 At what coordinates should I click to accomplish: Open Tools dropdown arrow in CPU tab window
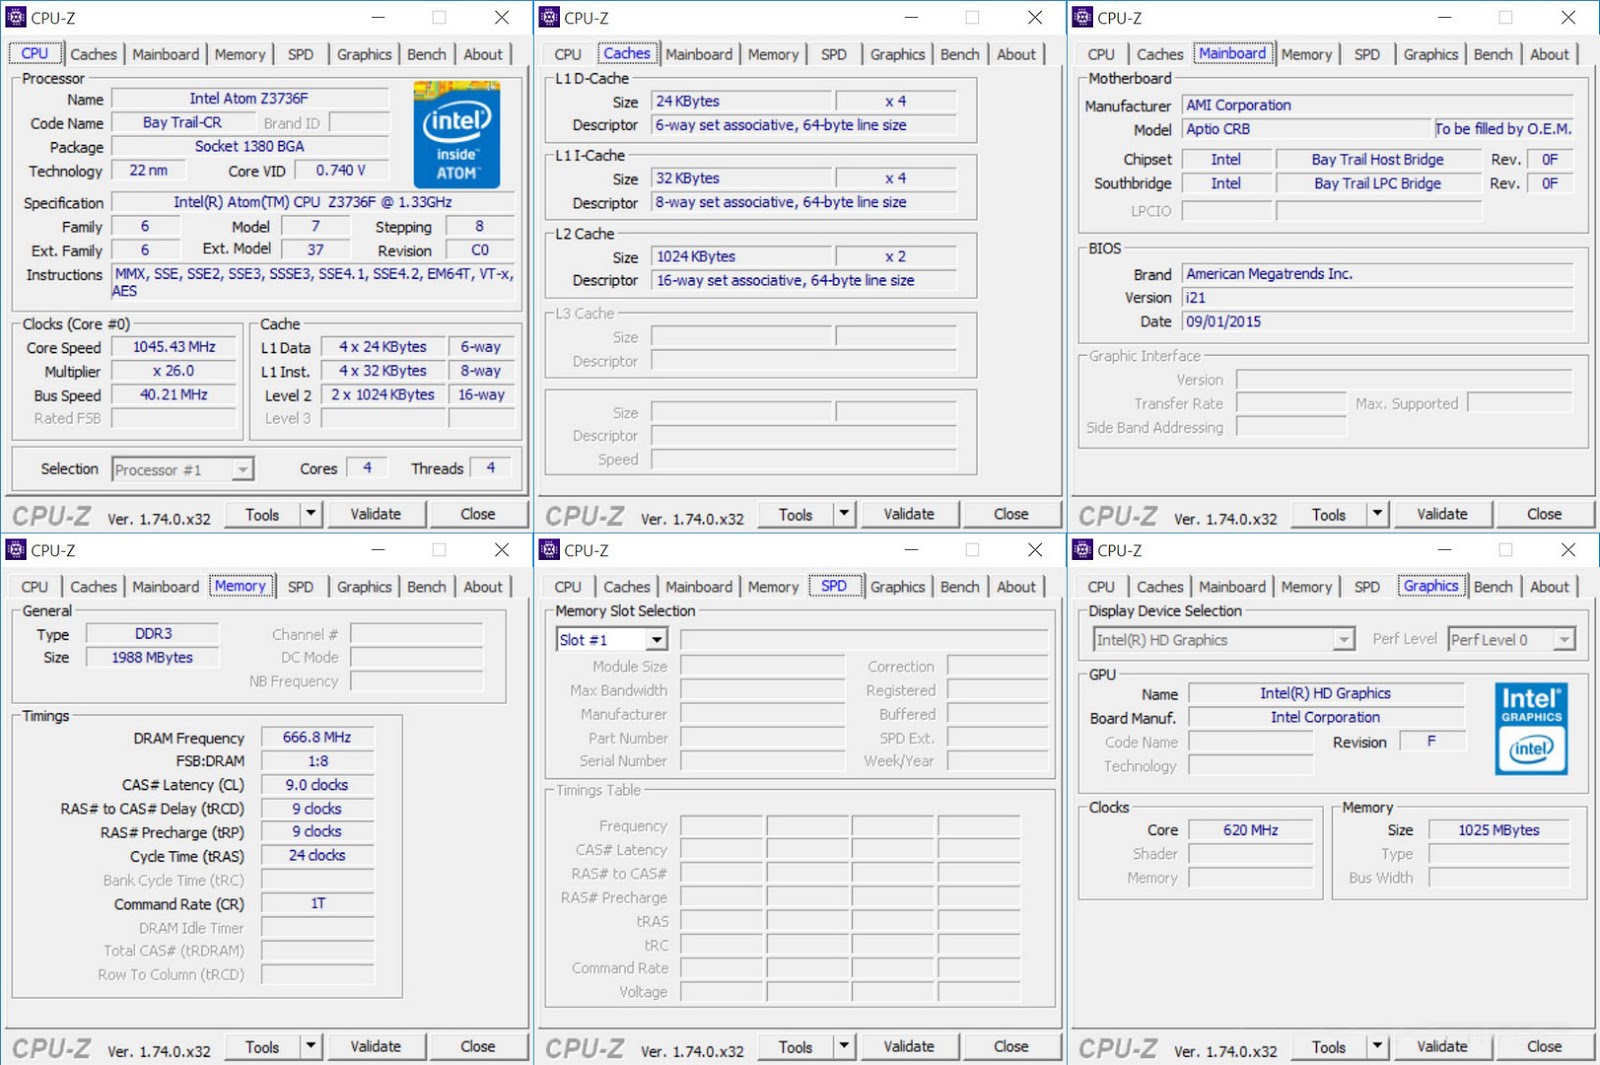[311, 514]
